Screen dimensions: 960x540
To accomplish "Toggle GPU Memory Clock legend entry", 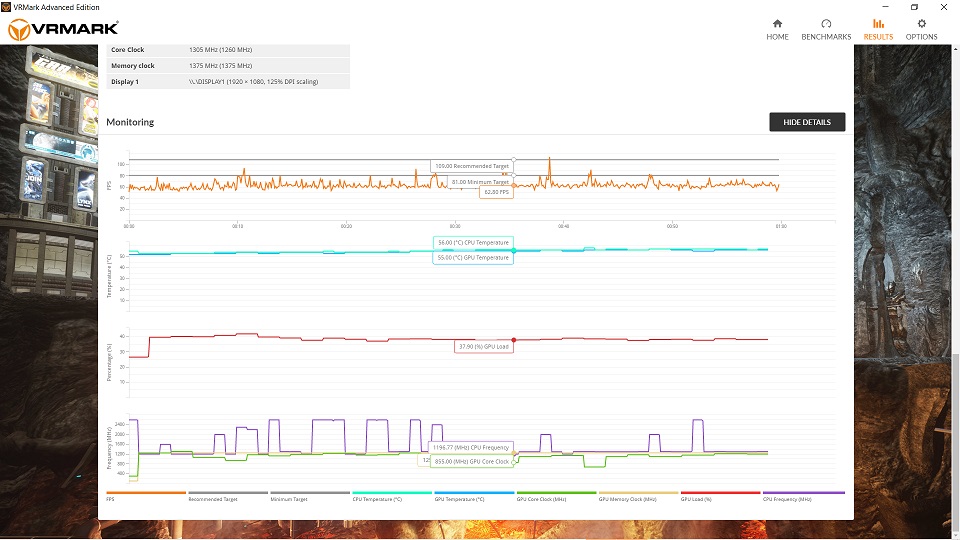I will click(638, 497).
